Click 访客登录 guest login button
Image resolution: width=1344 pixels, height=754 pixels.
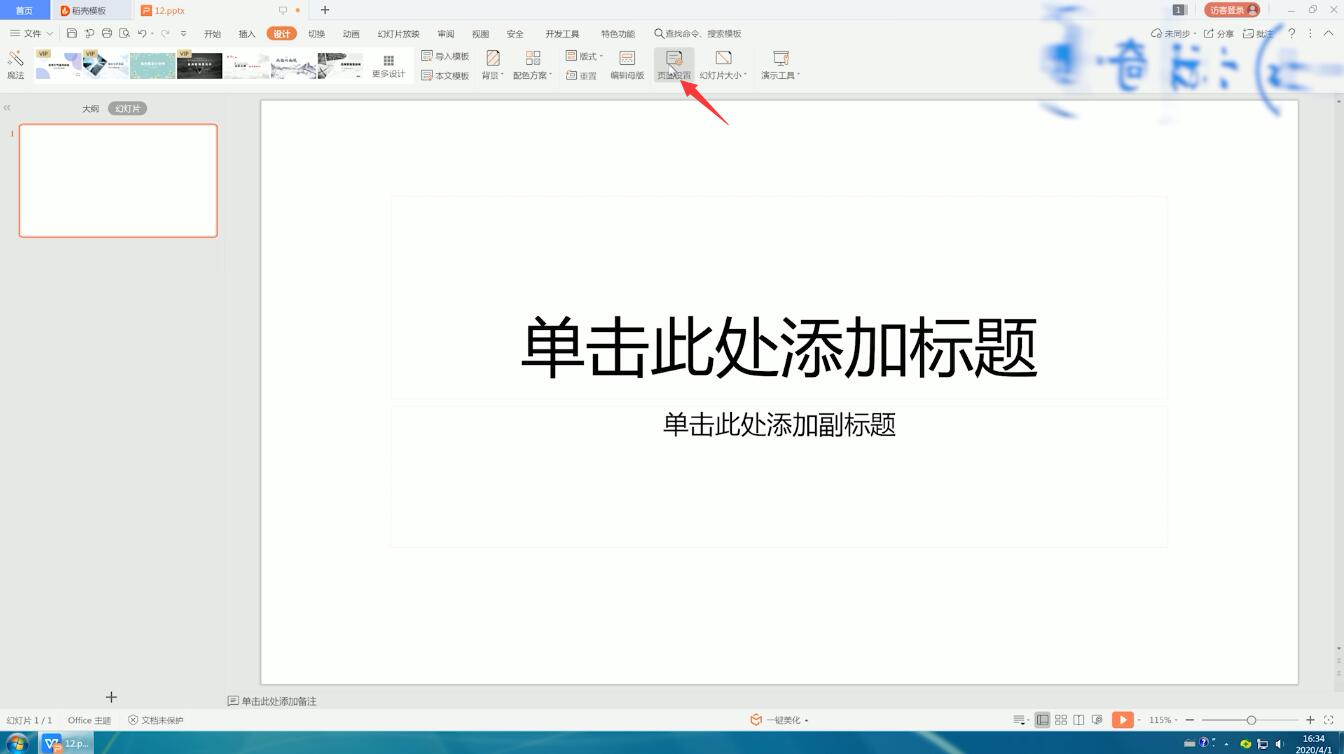point(1232,10)
